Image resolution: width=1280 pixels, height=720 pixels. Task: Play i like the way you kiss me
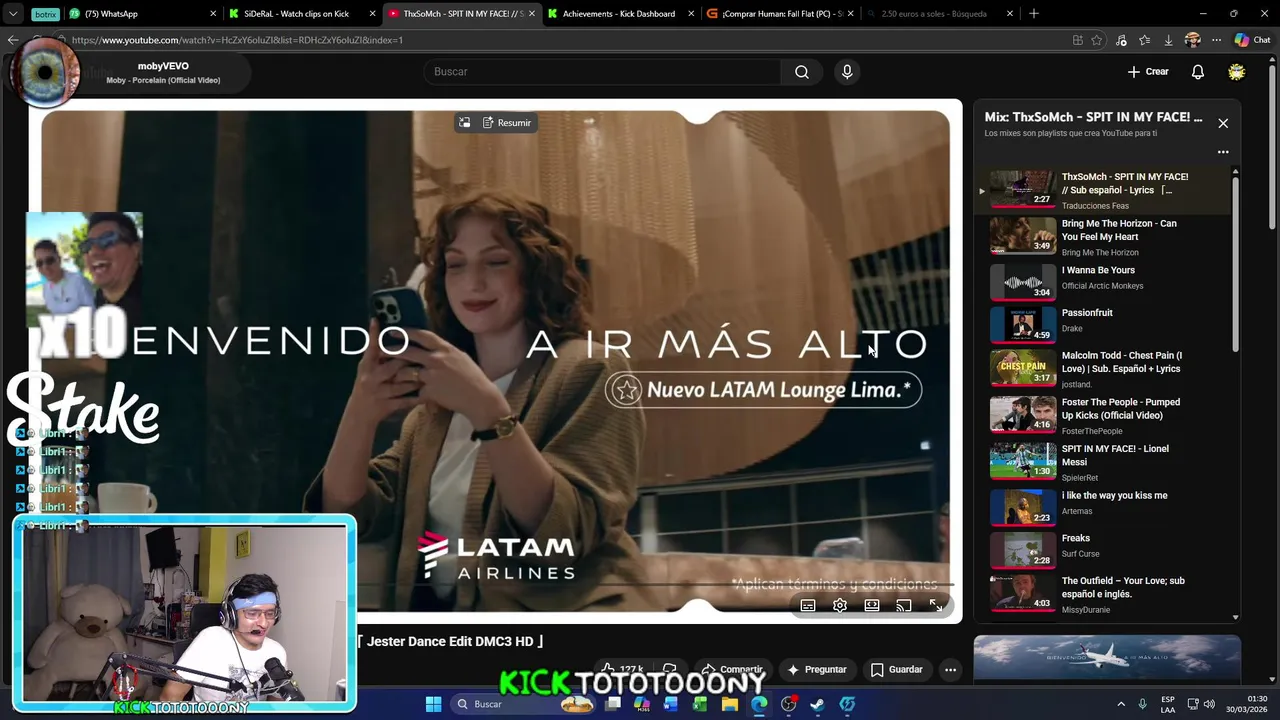click(x=1102, y=506)
